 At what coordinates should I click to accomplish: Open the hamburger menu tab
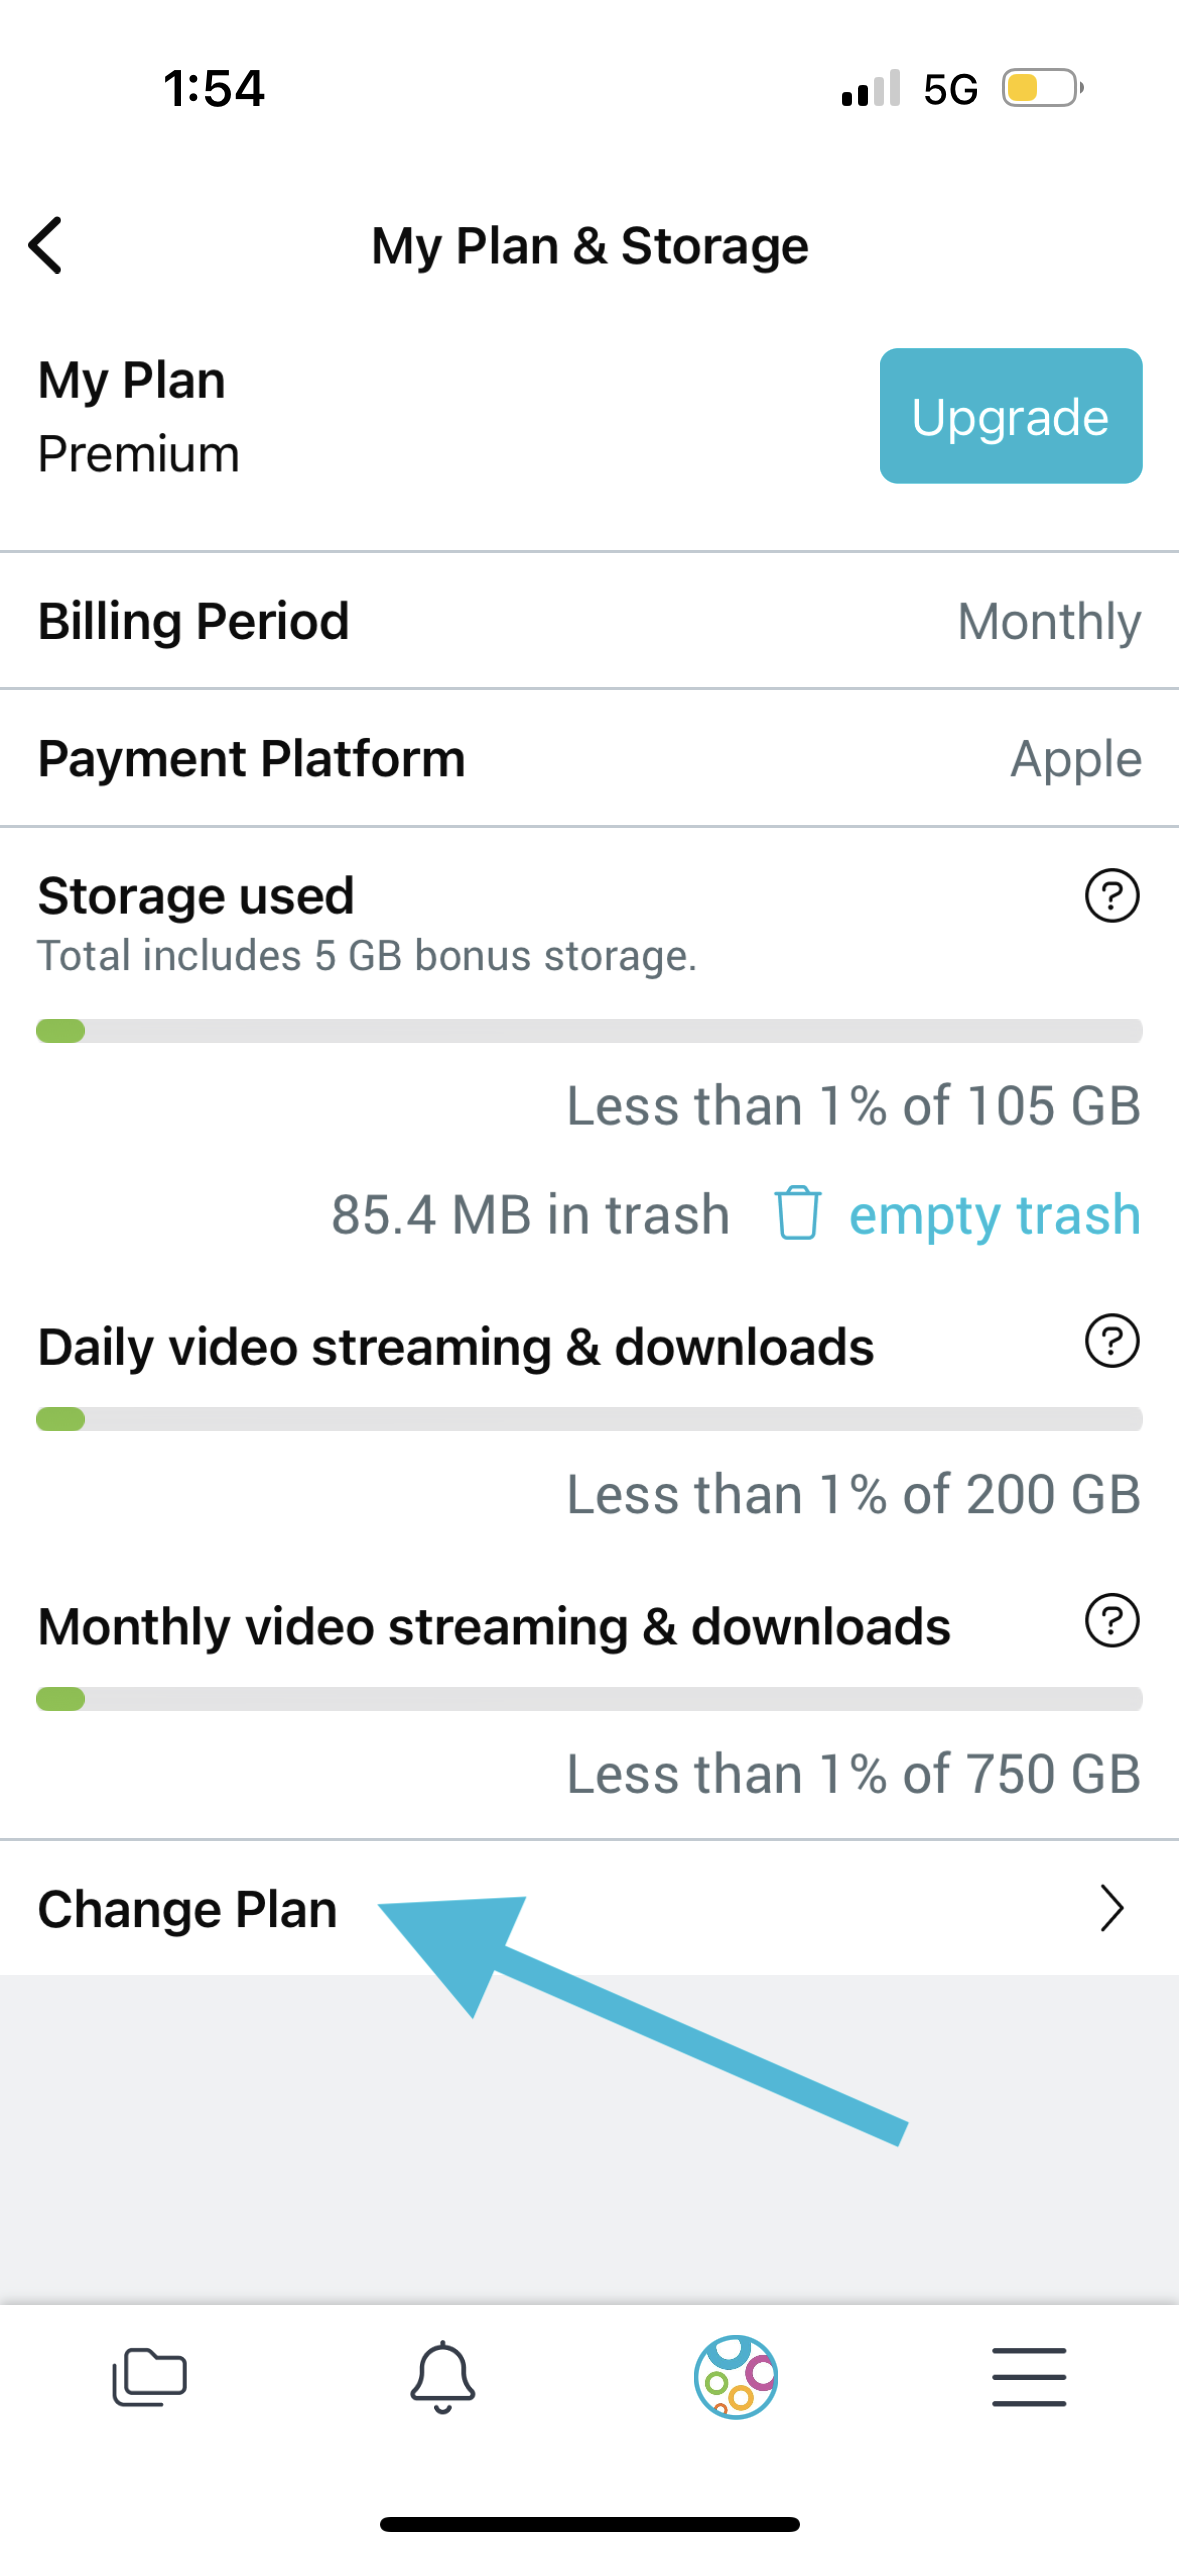click(1029, 2376)
